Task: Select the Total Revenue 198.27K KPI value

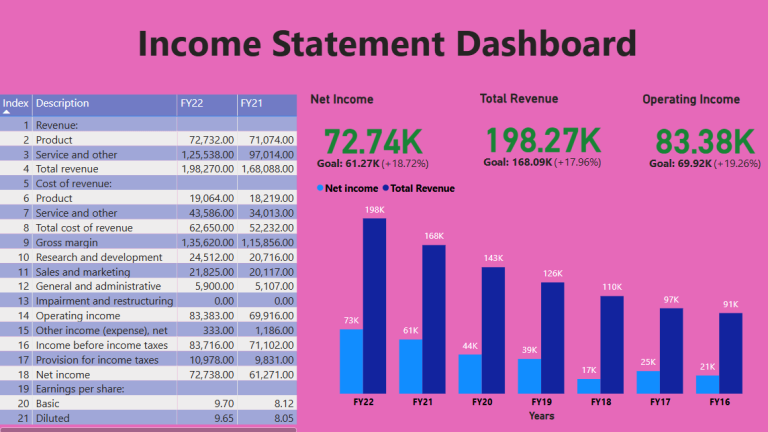Action: click(542, 142)
